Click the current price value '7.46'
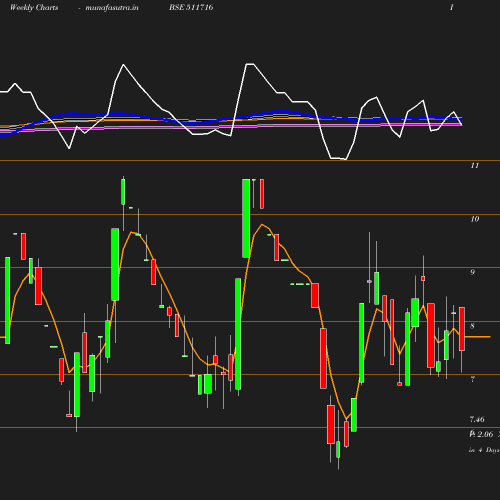Screen dimensions: 500x500 (477, 419)
